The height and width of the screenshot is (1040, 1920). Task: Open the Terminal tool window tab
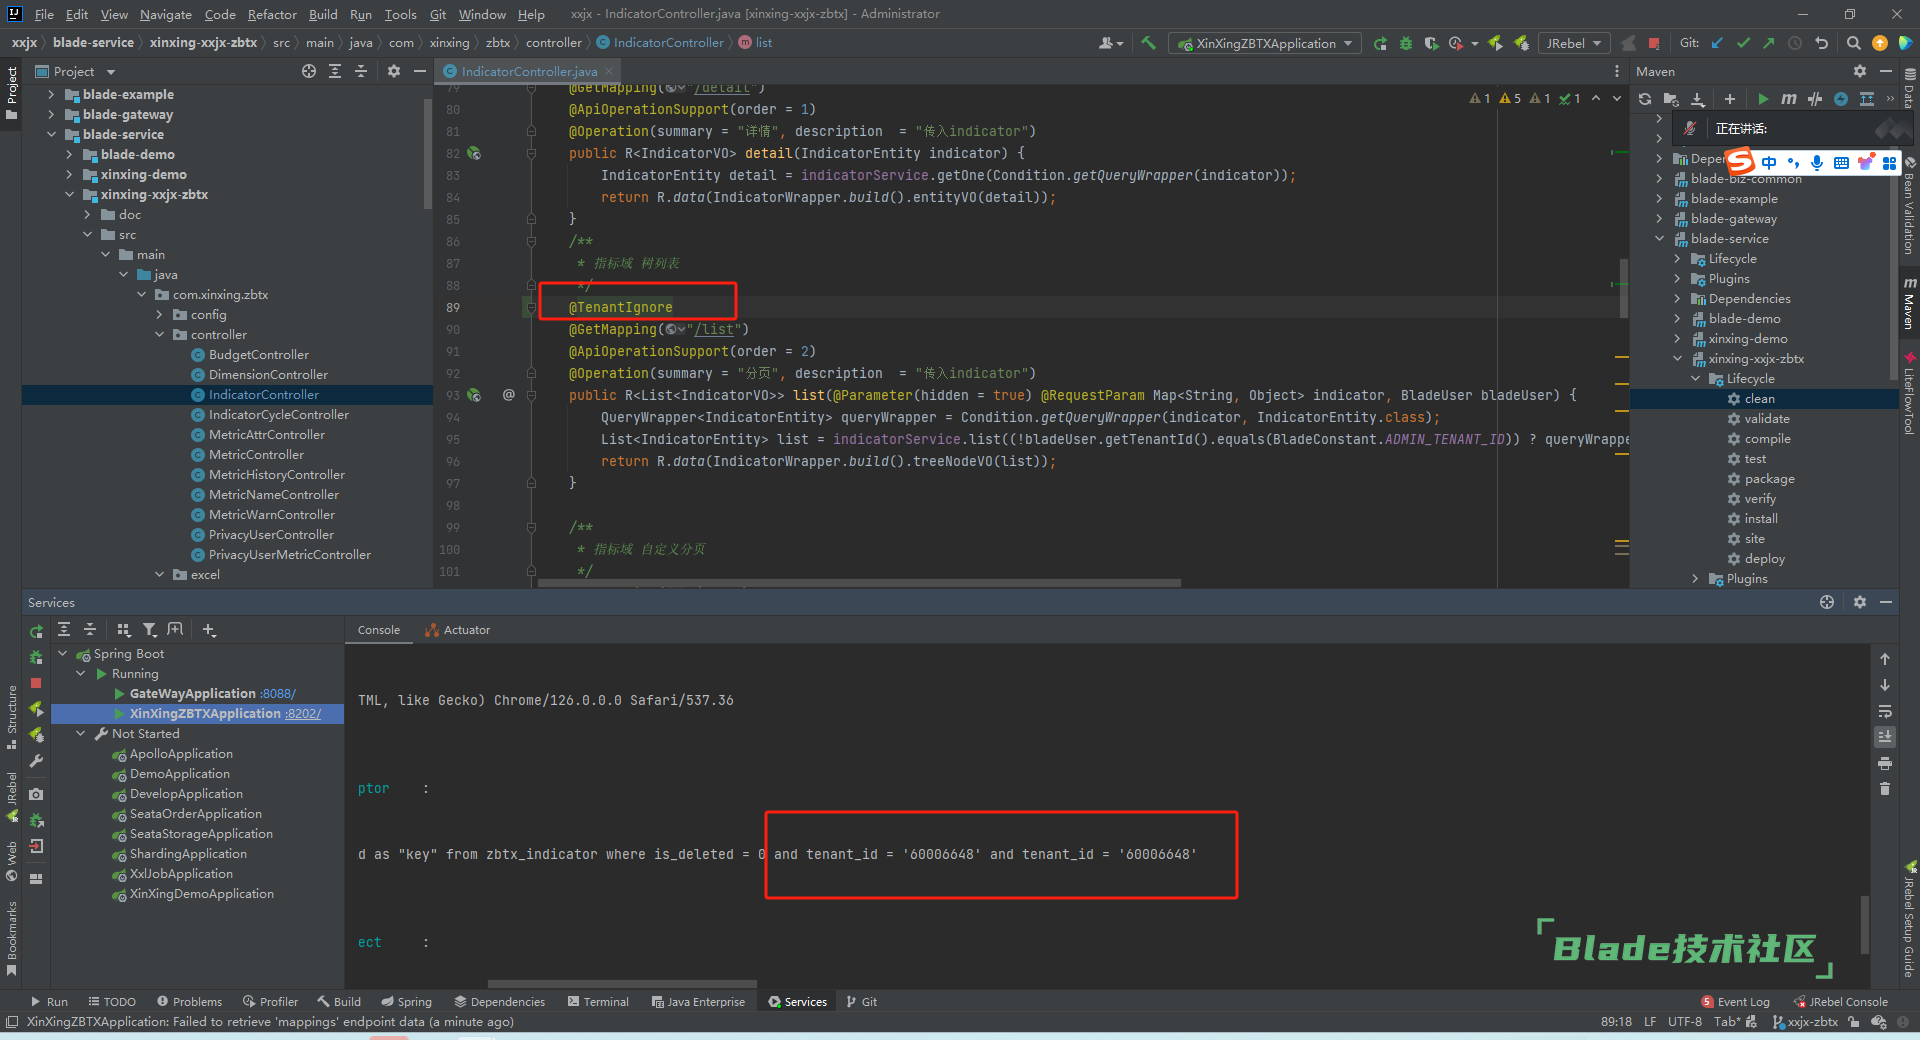coord(598,1002)
